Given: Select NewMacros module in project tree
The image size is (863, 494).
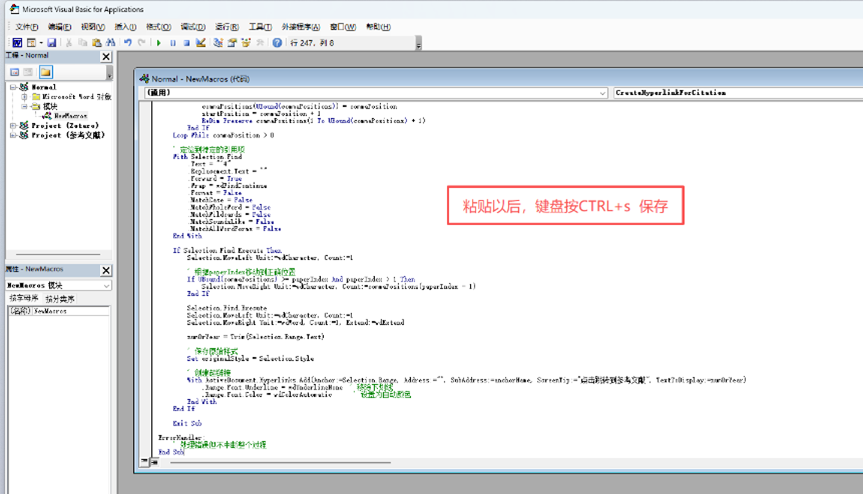Looking at the screenshot, I should 70,116.
